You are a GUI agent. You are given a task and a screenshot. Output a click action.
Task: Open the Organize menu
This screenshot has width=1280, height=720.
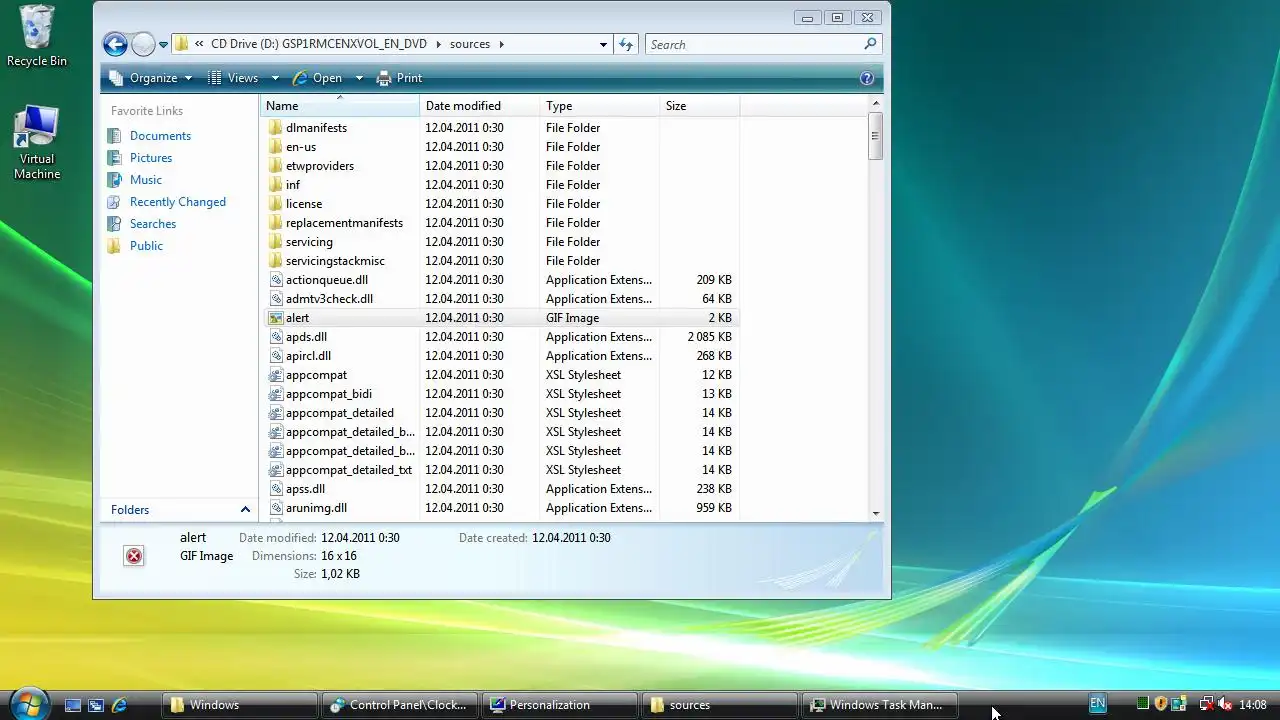[151, 78]
